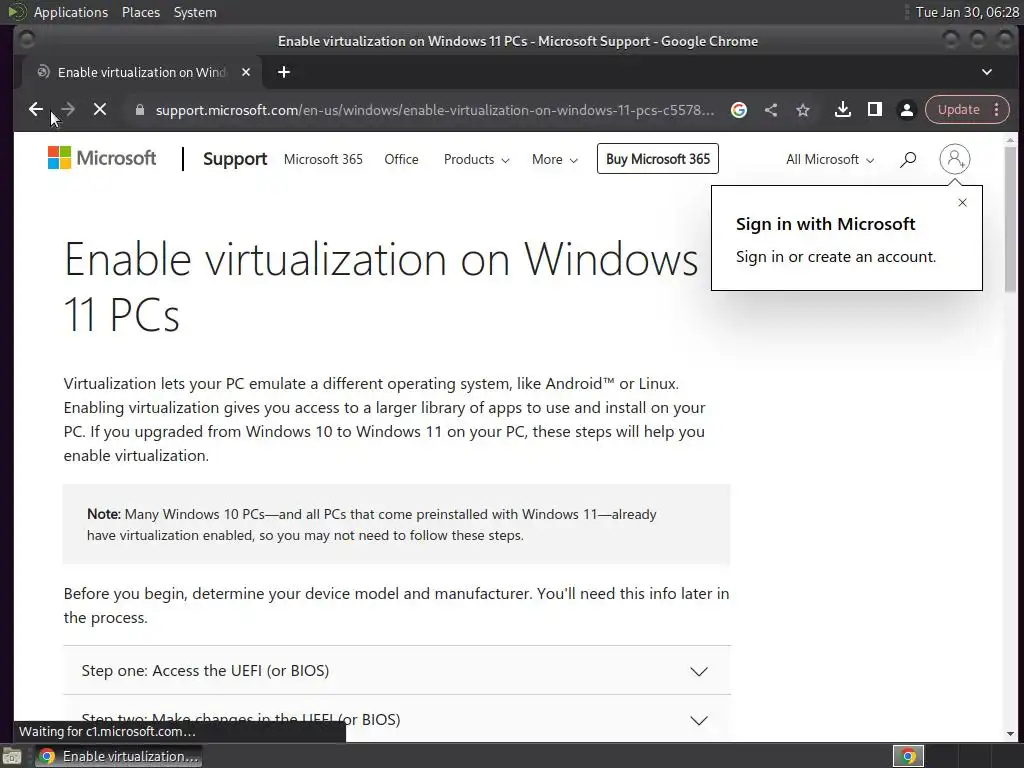The image size is (1024, 768).
Task: Click the forward navigation arrow
Action: (x=67, y=110)
